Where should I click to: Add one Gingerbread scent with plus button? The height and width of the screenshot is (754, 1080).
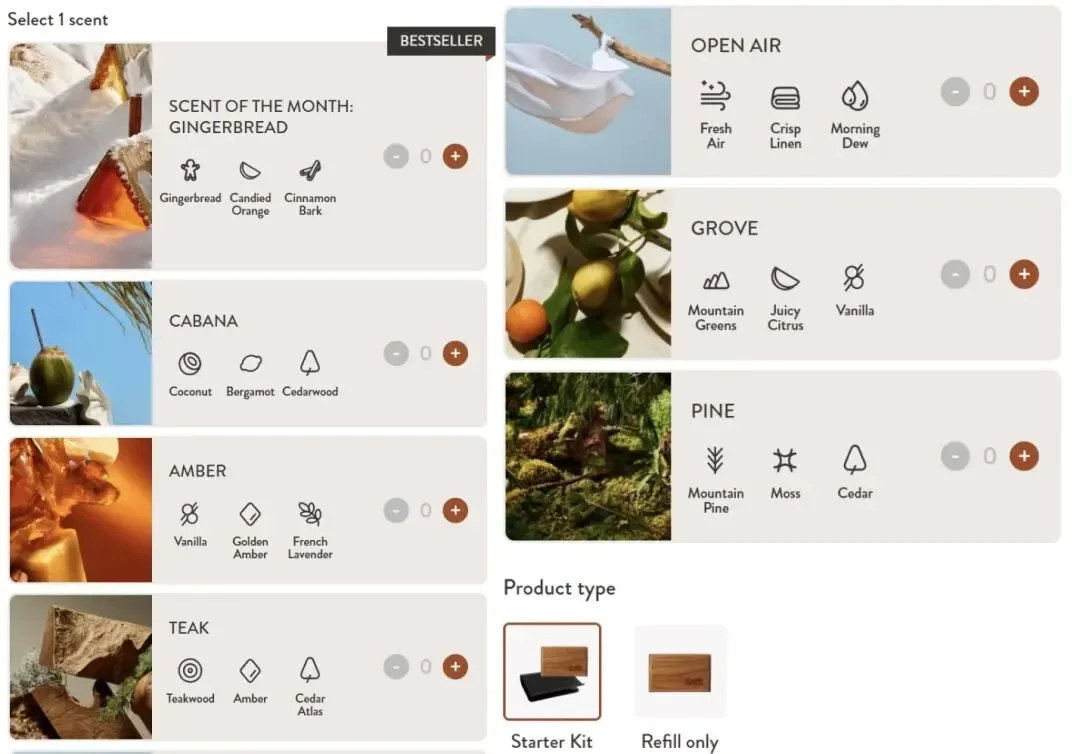[455, 156]
